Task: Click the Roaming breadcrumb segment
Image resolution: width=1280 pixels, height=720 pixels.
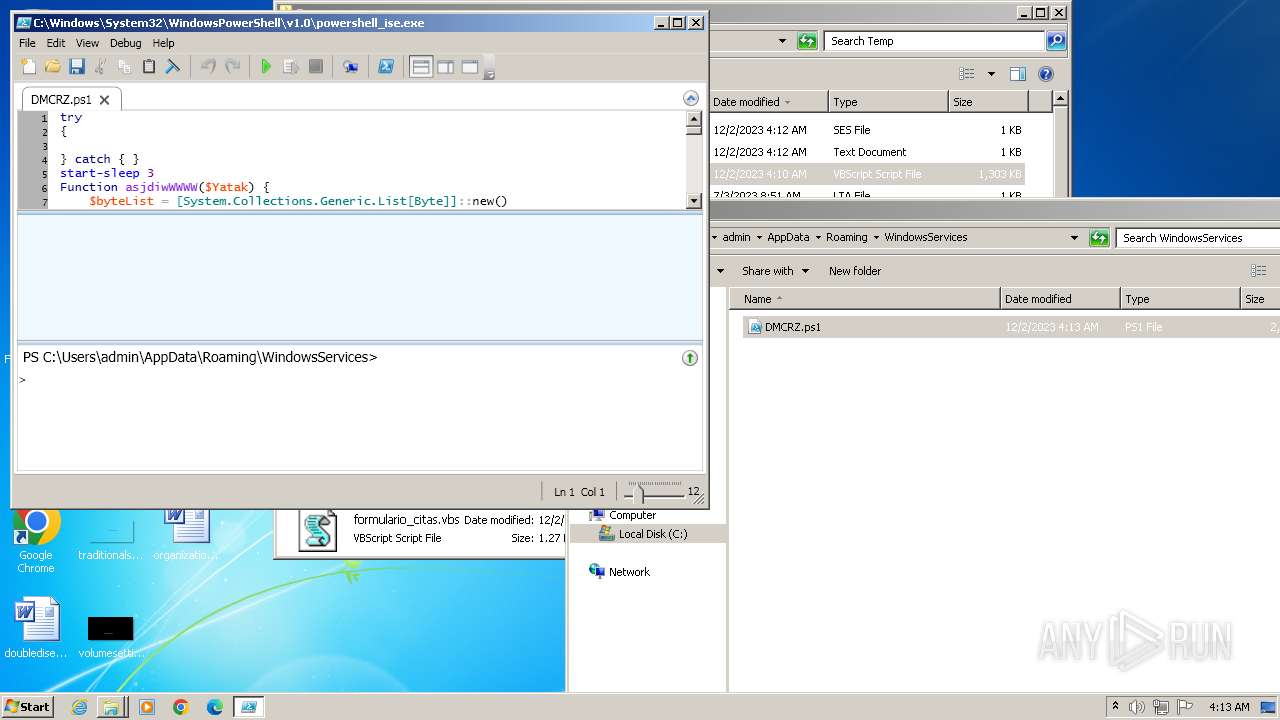Action: tap(846, 238)
